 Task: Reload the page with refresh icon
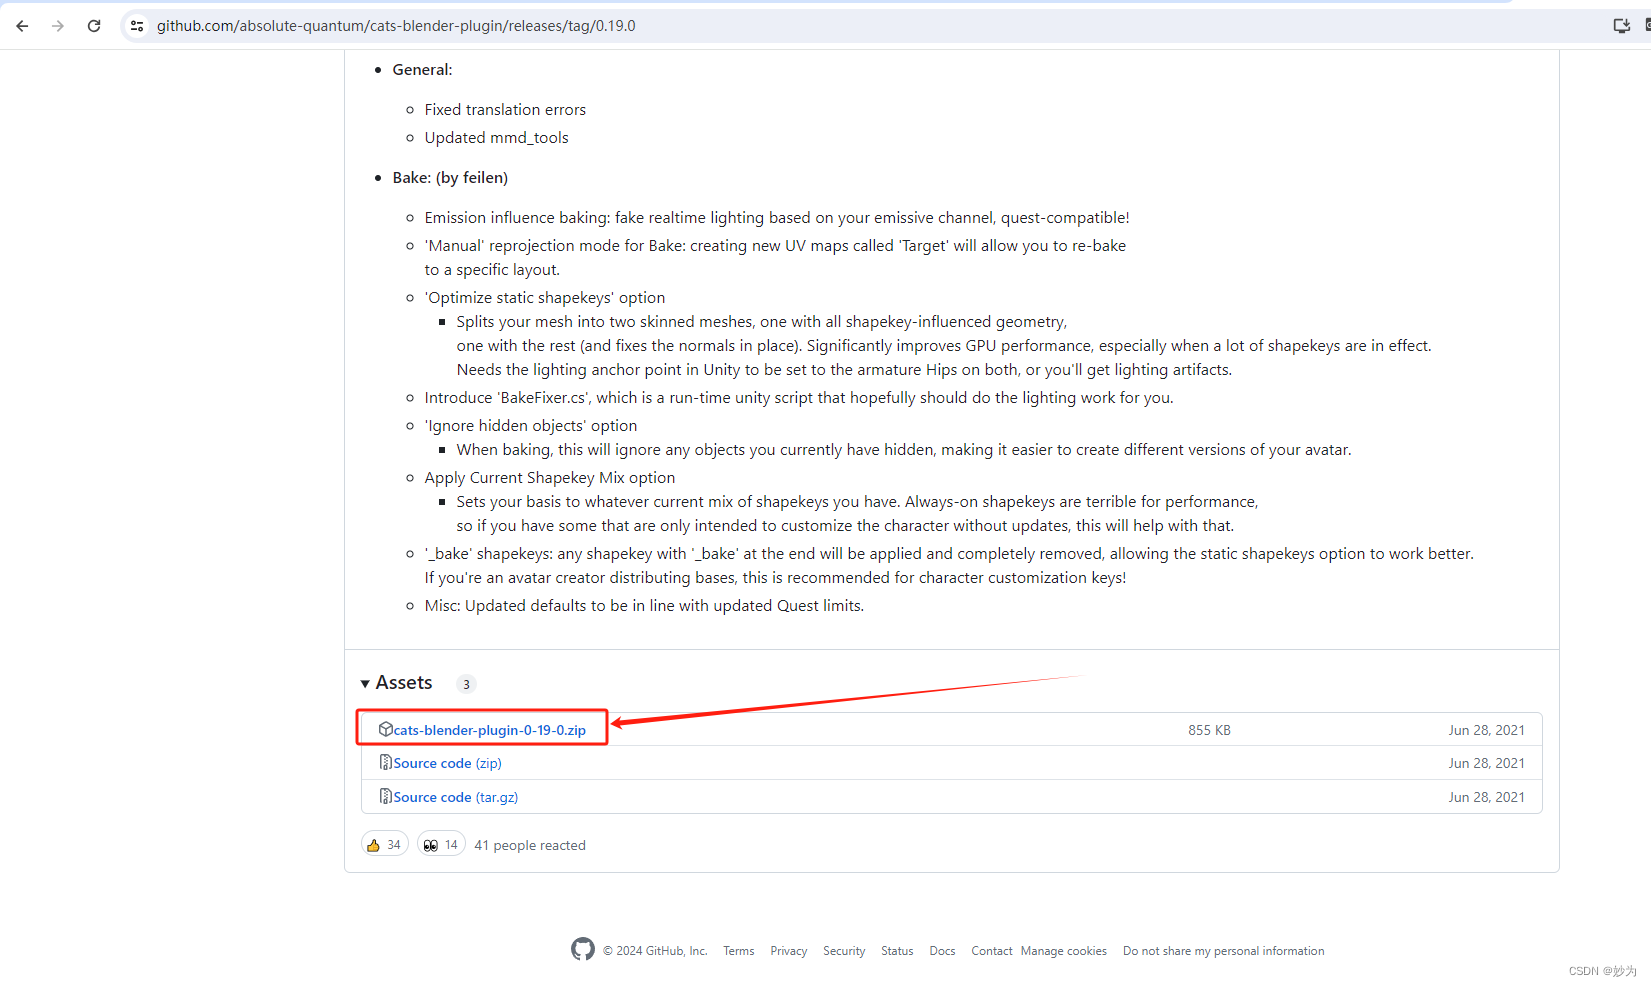tap(94, 26)
